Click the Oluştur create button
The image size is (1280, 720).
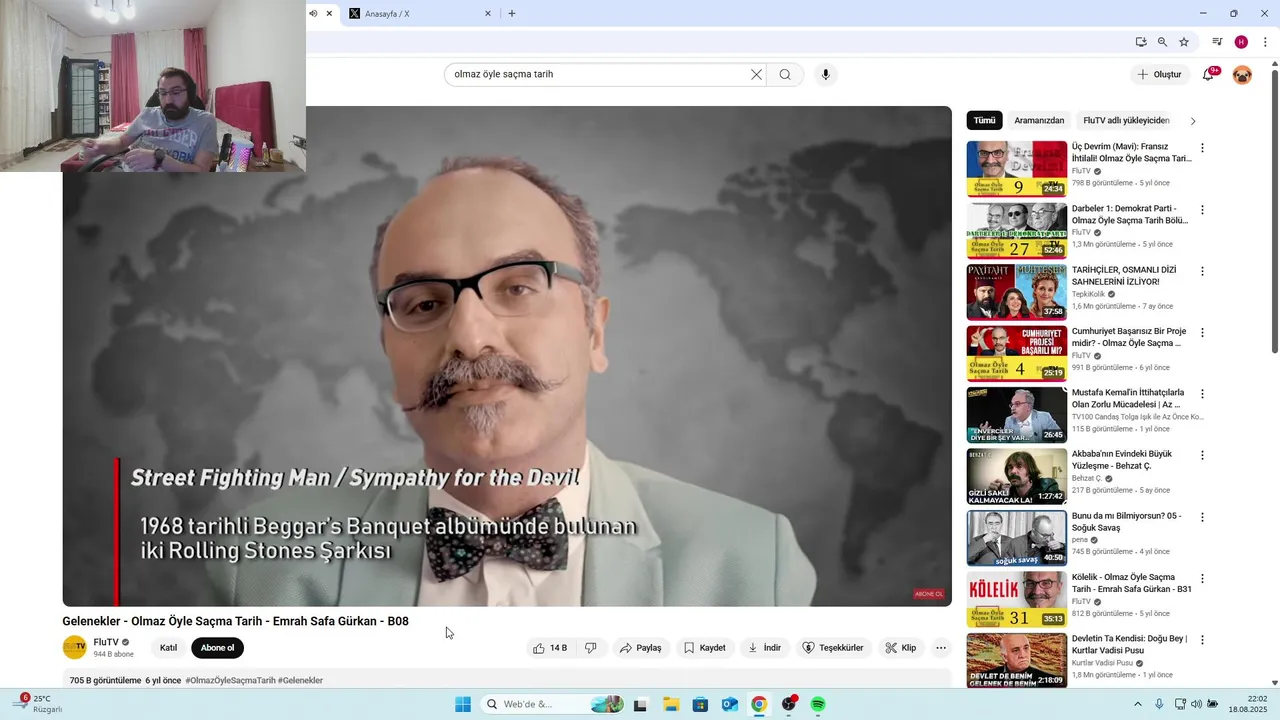(1160, 75)
